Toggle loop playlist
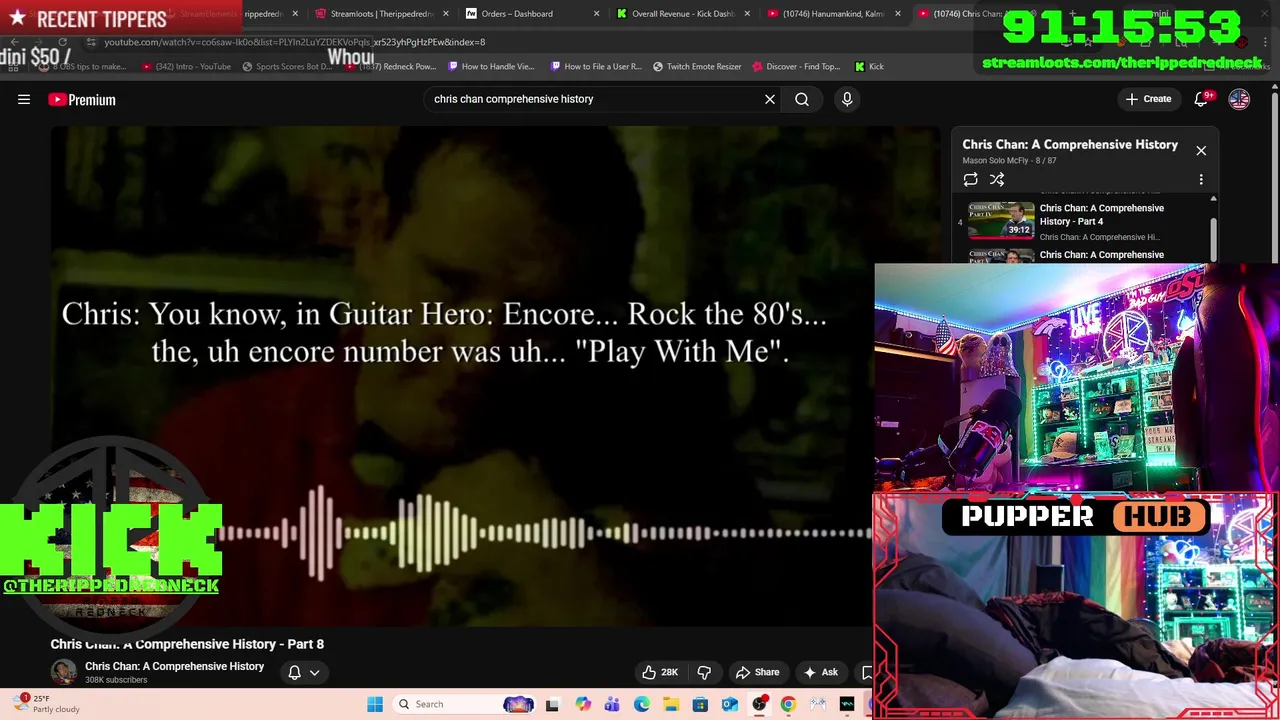The image size is (1280, 720). [970, 179]
